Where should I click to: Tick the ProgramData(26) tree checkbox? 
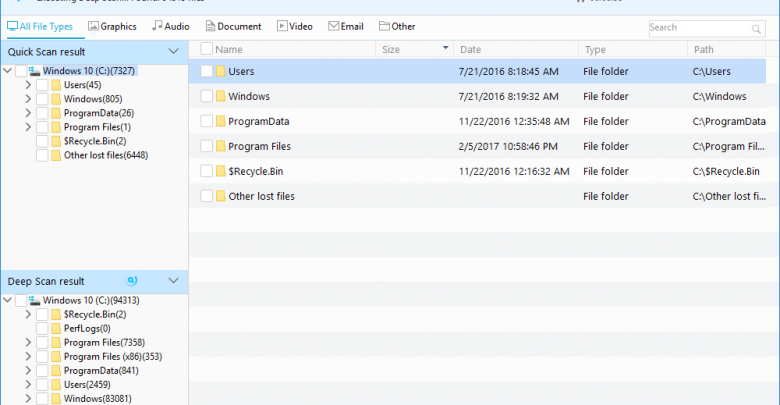tap(42, 113)
